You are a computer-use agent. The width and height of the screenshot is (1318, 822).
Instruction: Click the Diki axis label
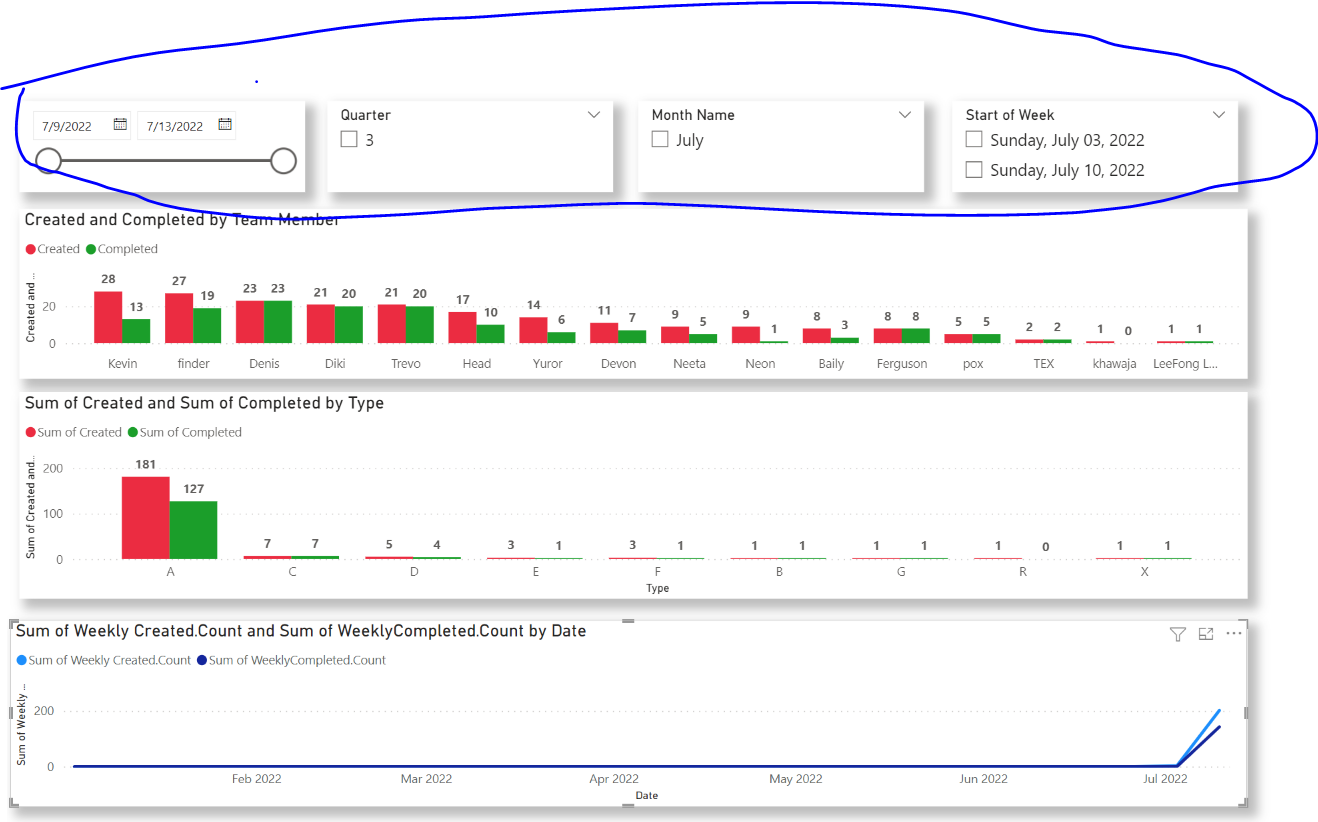pyautogui.click(x=335, y=364)
